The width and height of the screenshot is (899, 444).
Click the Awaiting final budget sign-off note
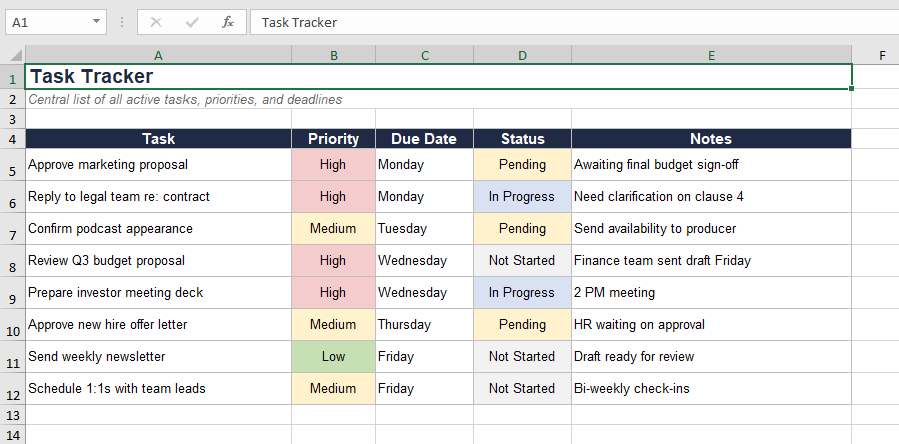[x=712, y=165]
